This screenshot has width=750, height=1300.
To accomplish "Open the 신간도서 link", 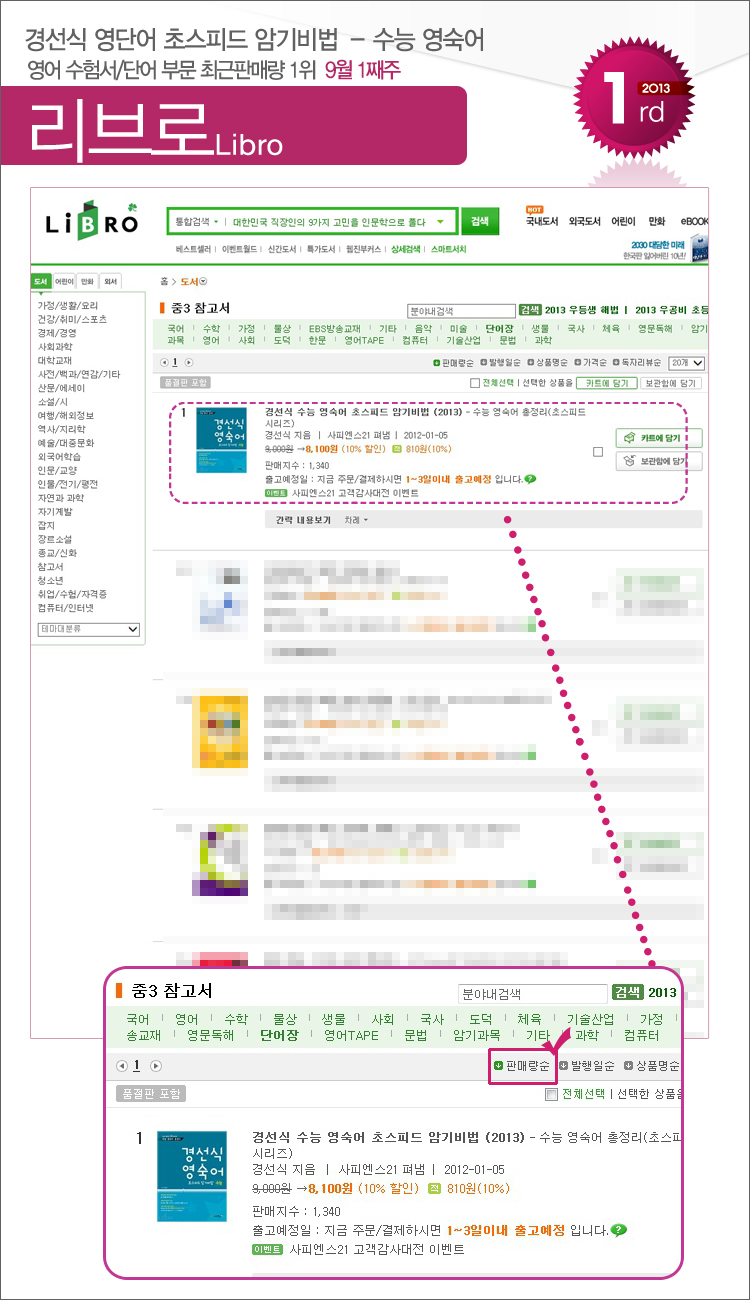I will pyautogui.click(x=282, y=248).
